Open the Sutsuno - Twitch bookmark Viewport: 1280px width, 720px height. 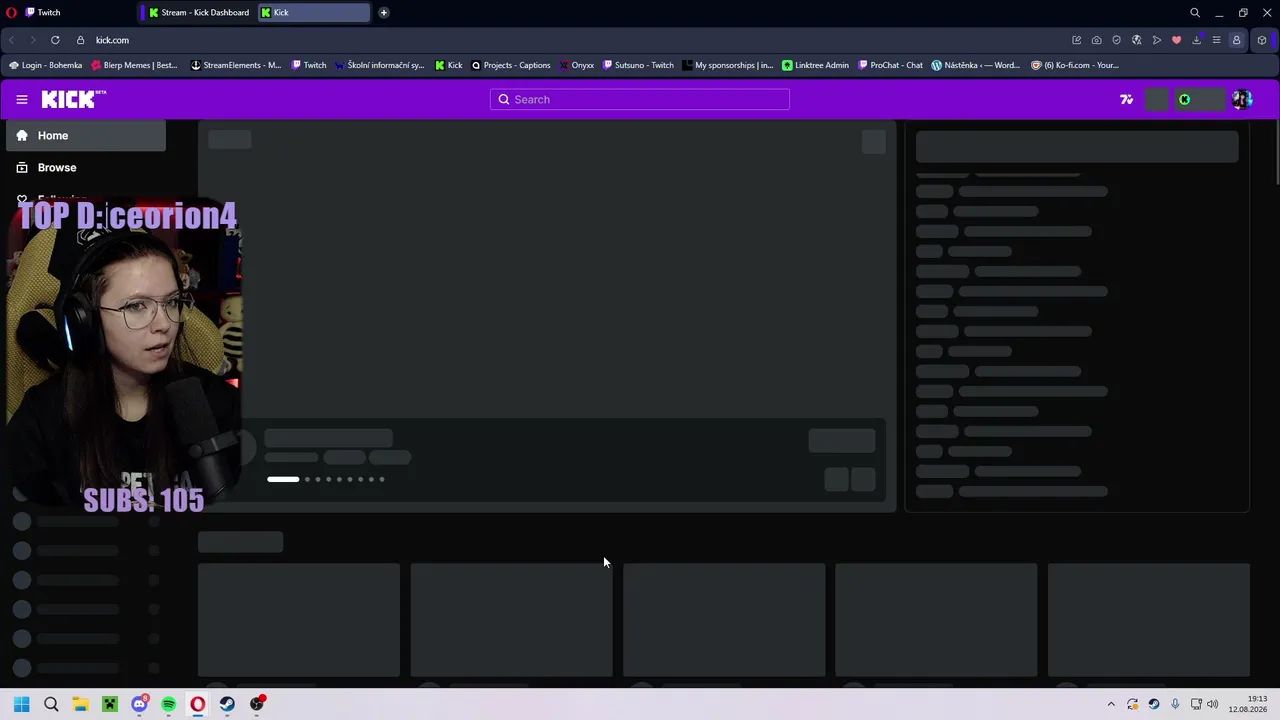tap(638, 65)
